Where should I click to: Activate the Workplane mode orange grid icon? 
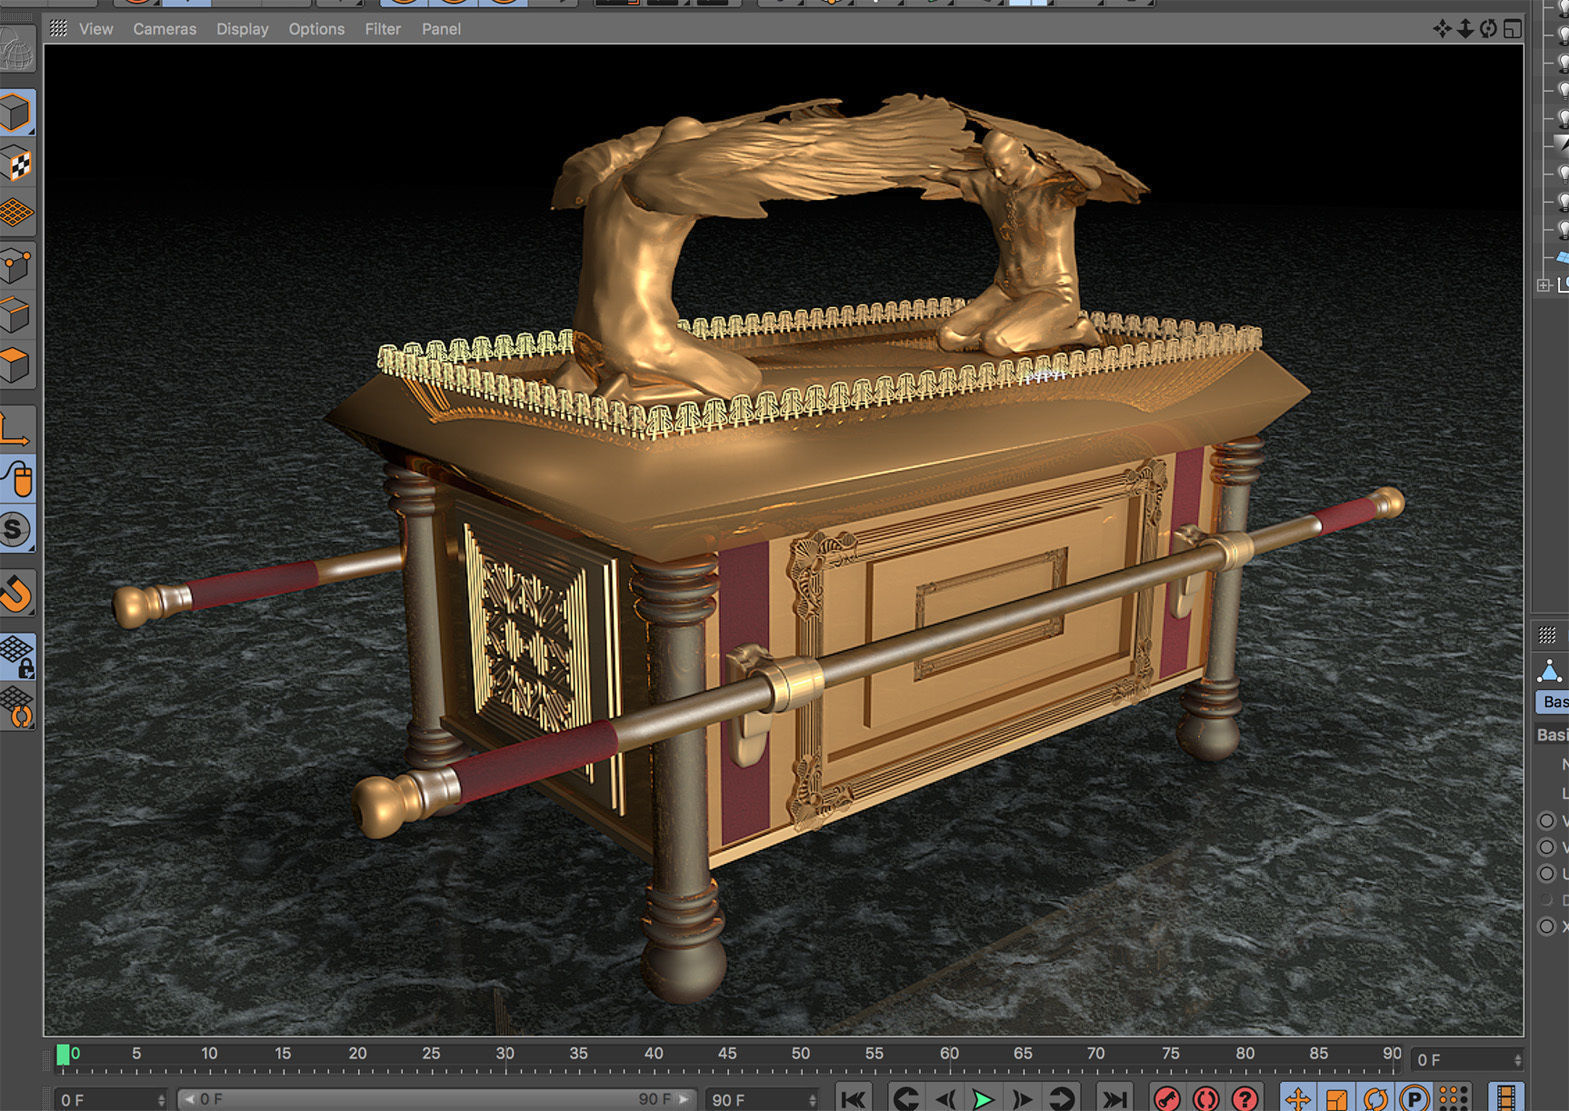(x=16, y=212)
